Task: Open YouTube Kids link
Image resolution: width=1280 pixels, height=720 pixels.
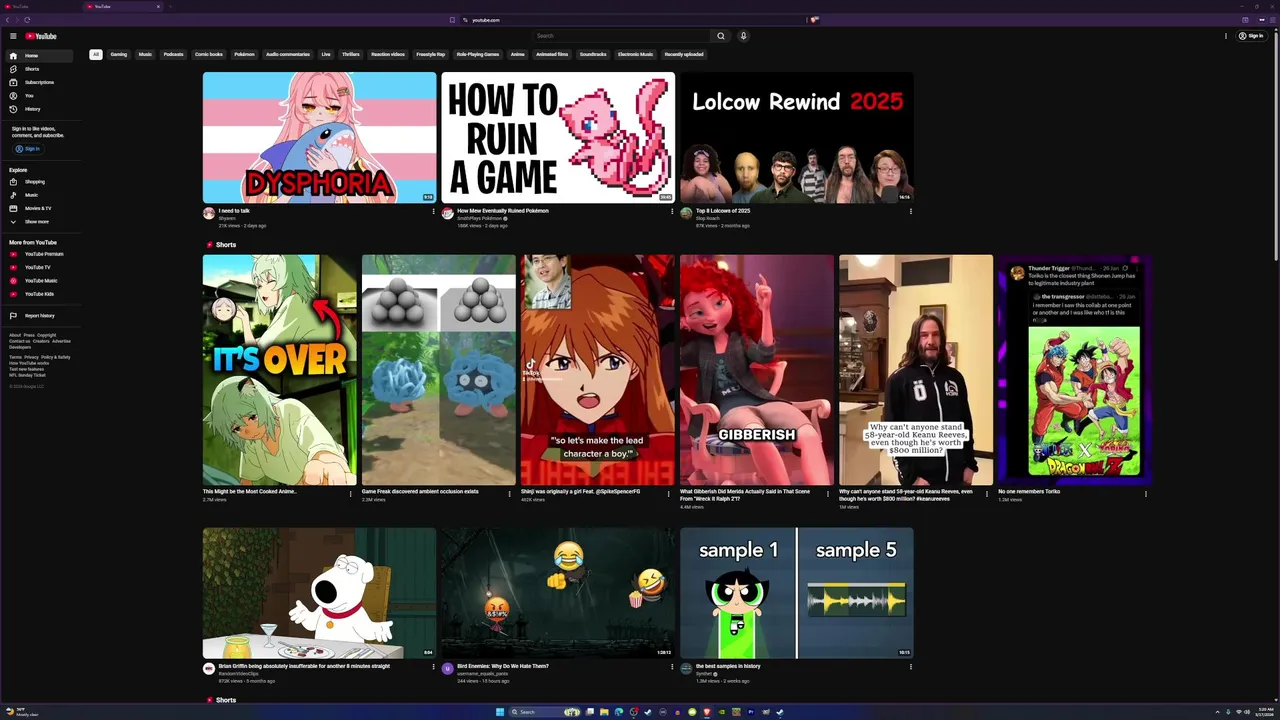Action: coord(38,294)
